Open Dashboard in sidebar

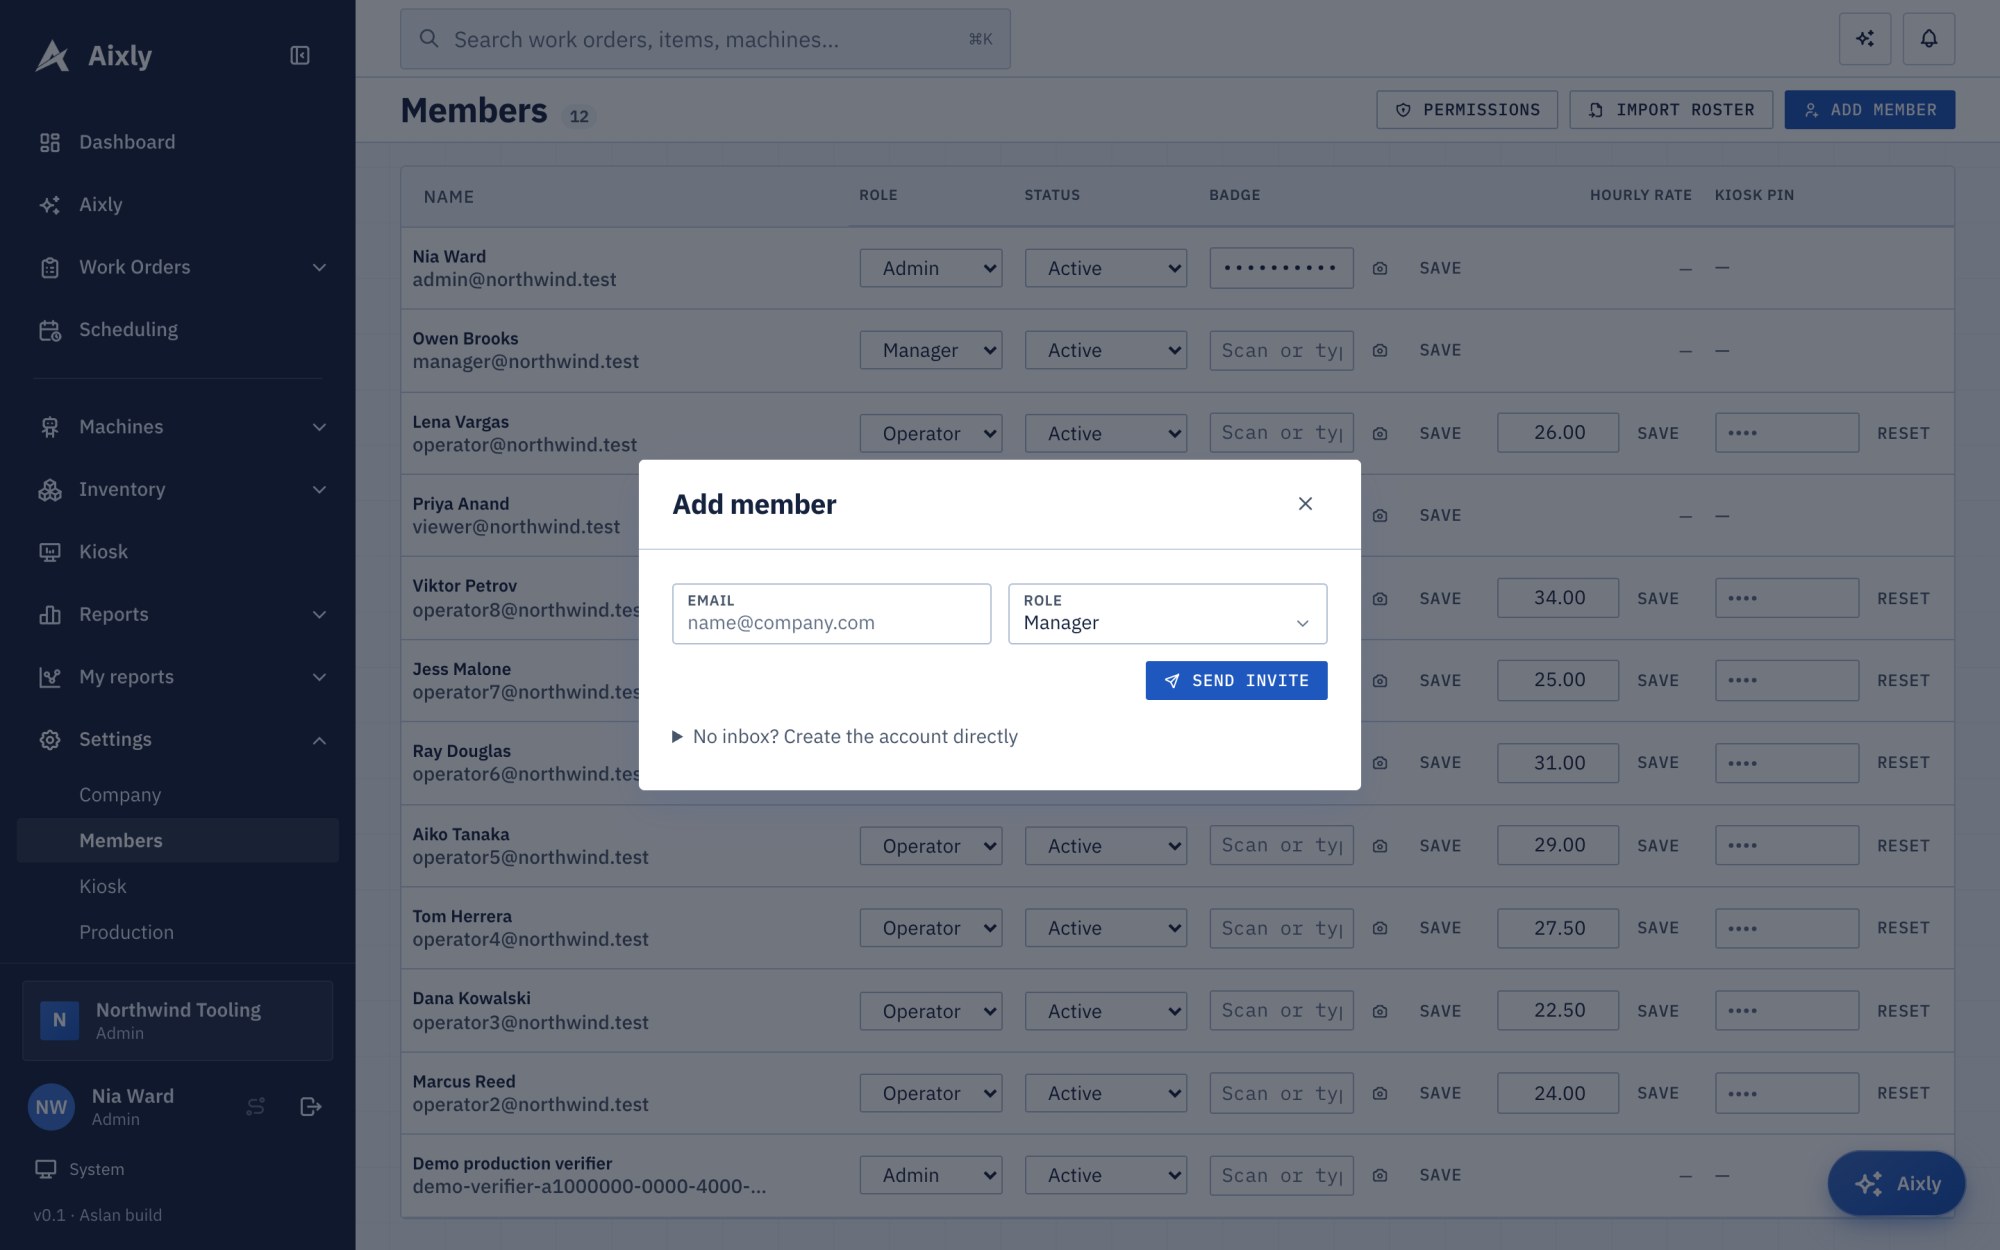tap(178, 142)
